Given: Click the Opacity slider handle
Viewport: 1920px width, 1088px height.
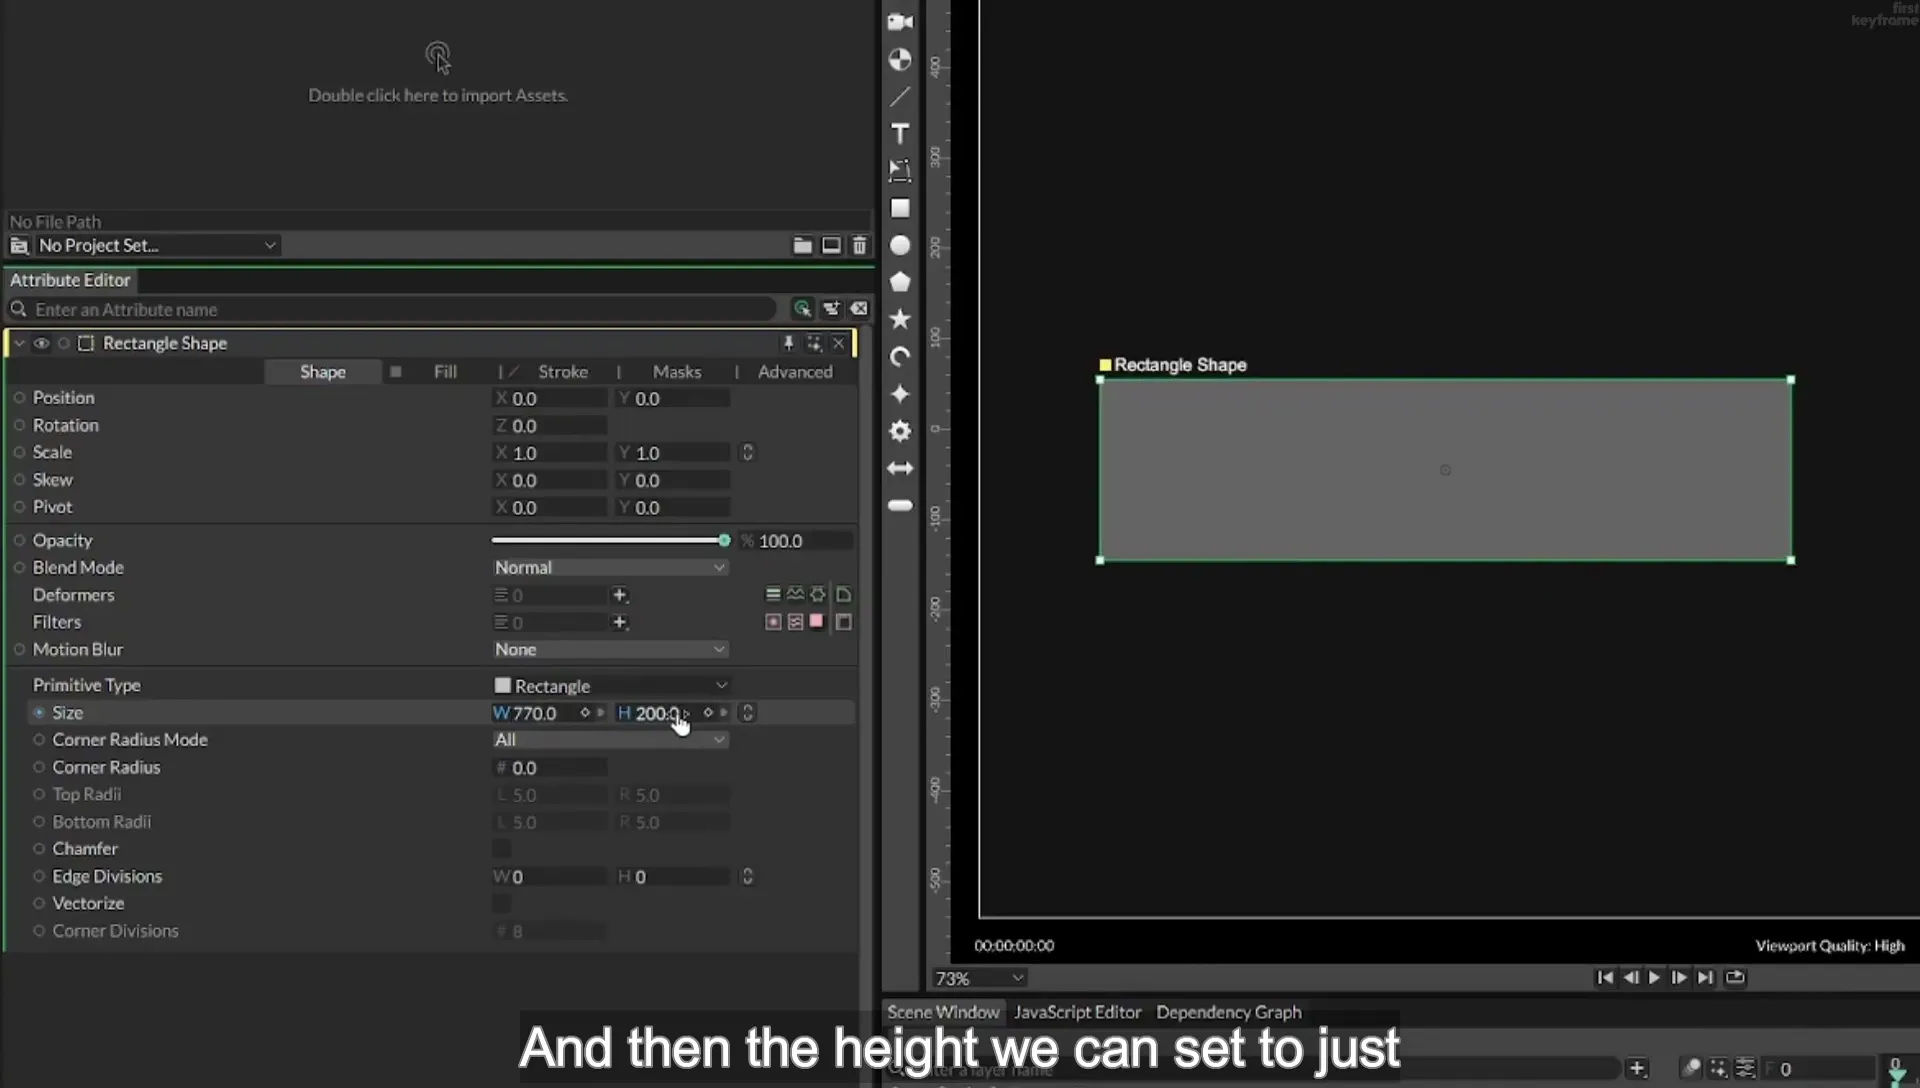Looking at the screenshot, I should 724,540.
